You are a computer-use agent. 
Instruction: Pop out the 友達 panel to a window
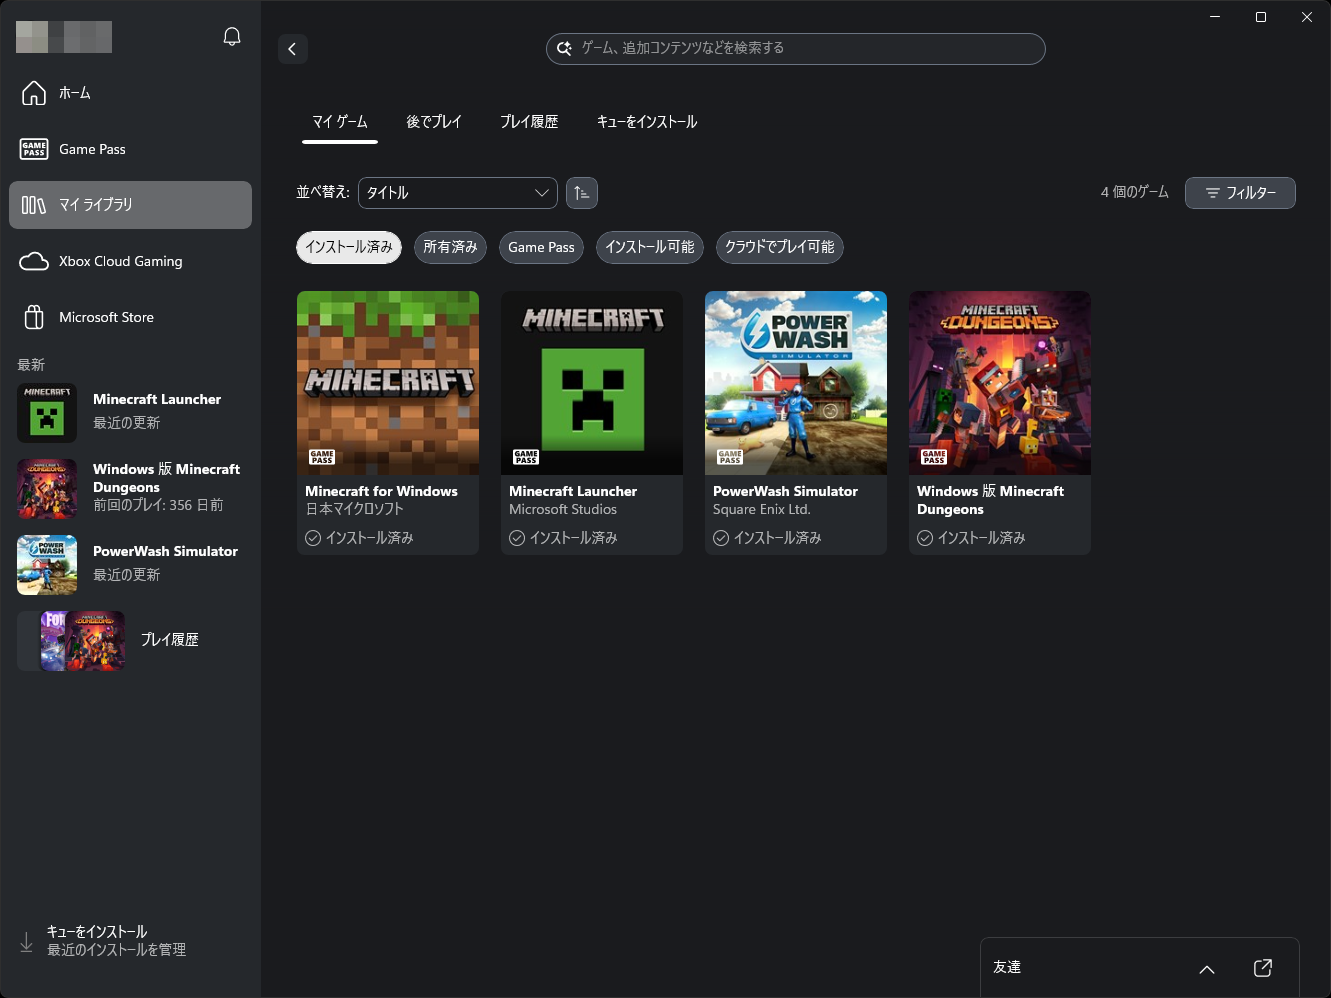point(1262,967)
